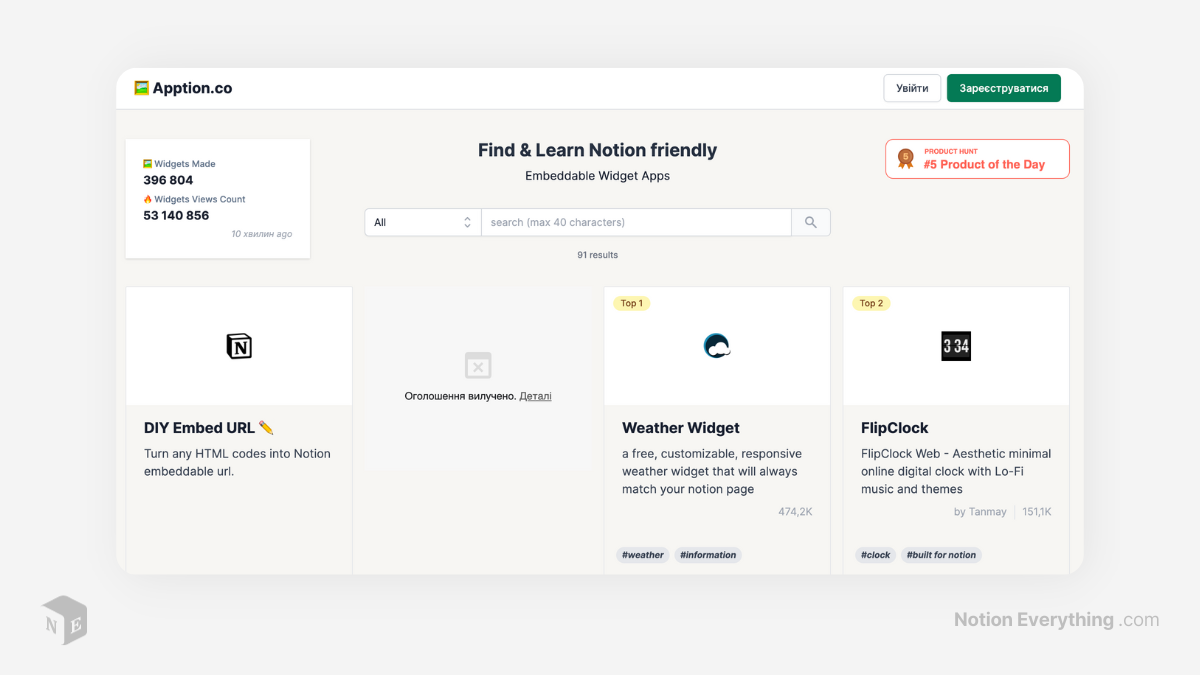Click the fire emoji beside Widgets Views Count
Screen dimensions: 1200x675
[x=146, y=199]
